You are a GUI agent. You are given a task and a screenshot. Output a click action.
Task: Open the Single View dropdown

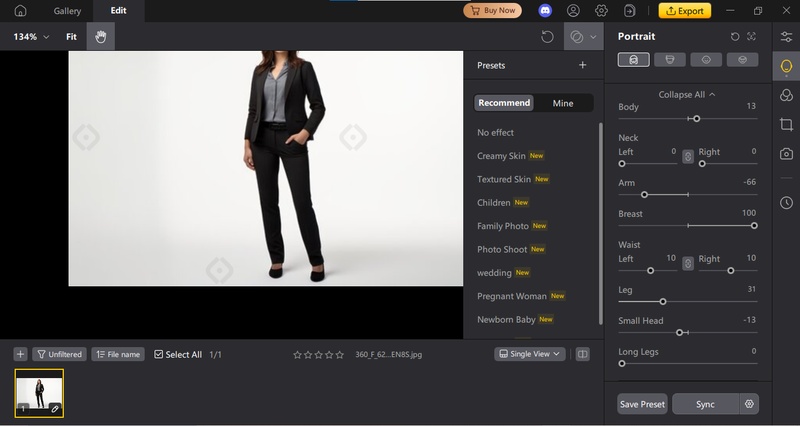(530, 354)
